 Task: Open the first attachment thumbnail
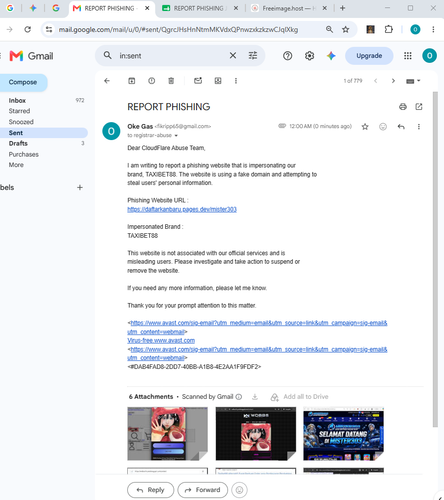tap(167, 434)
